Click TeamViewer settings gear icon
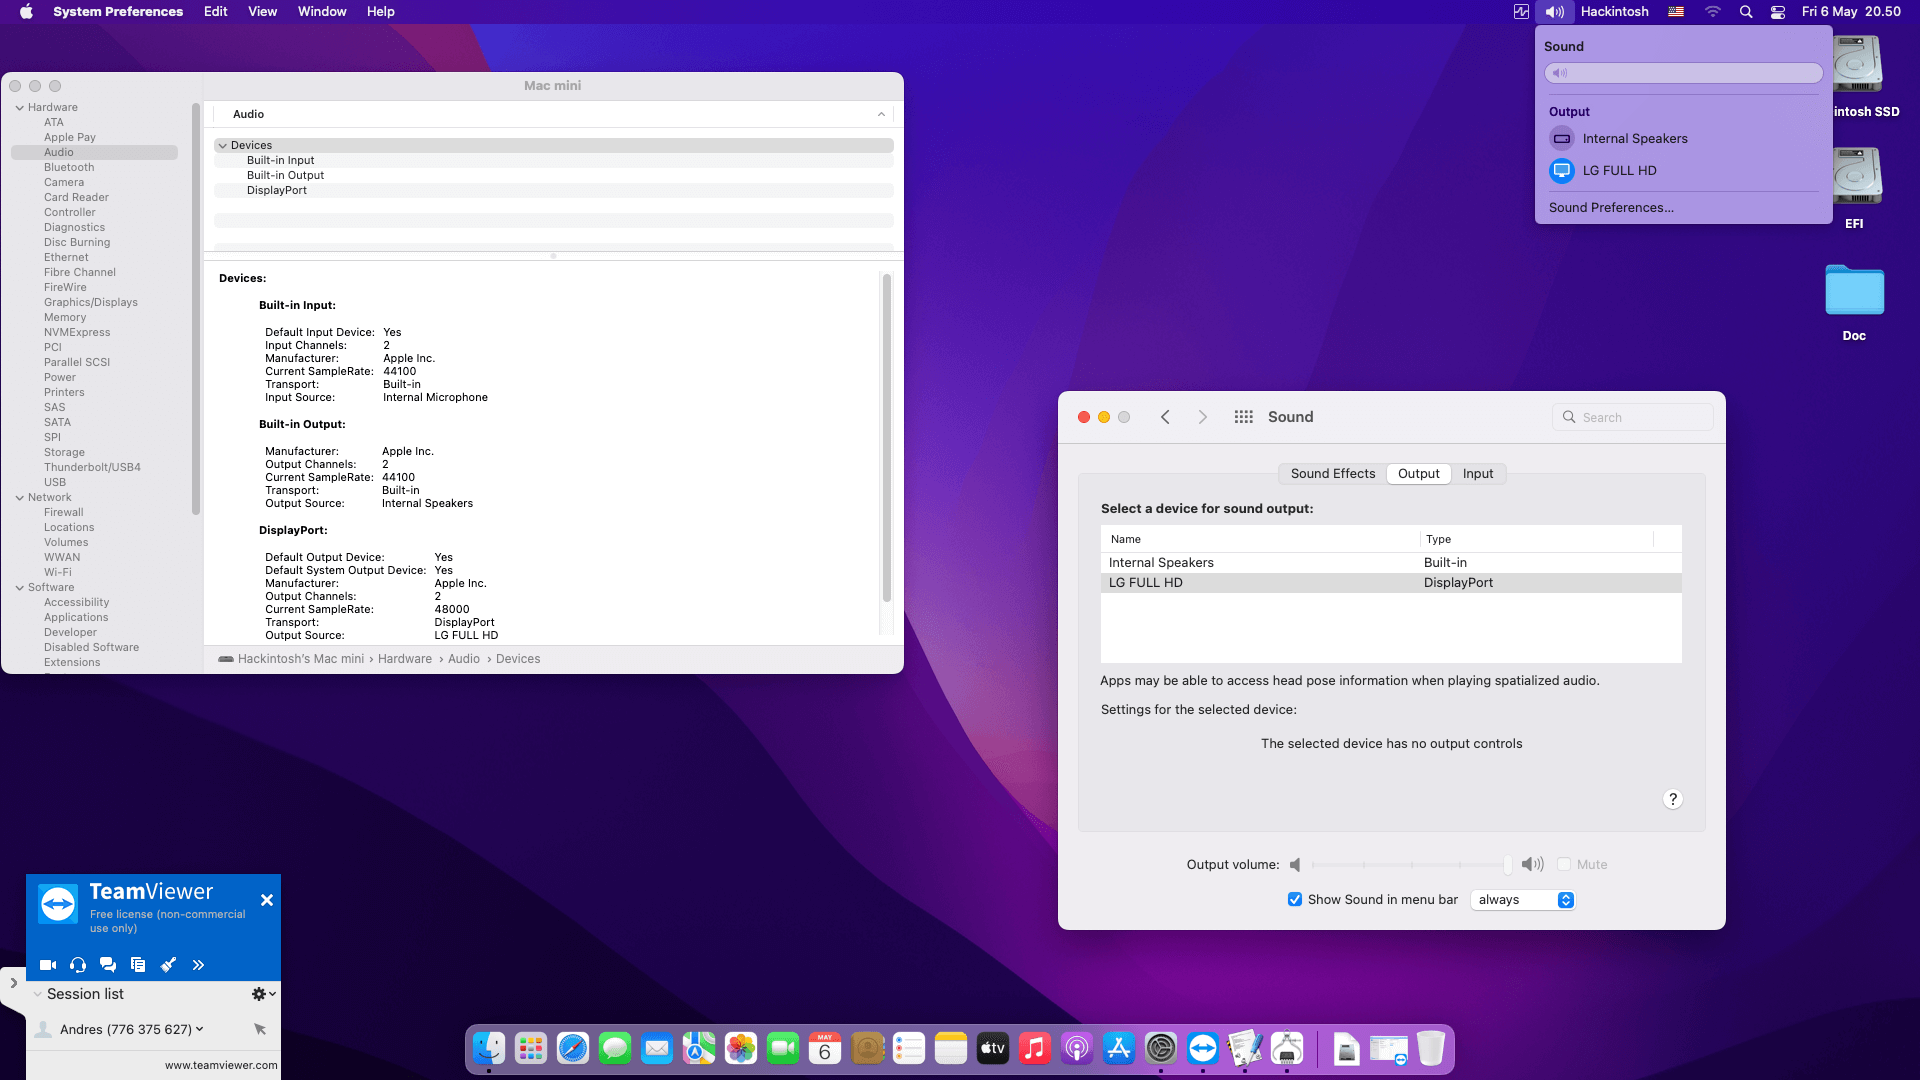This screenshot has height=1080, width=1920. point(259,994)
